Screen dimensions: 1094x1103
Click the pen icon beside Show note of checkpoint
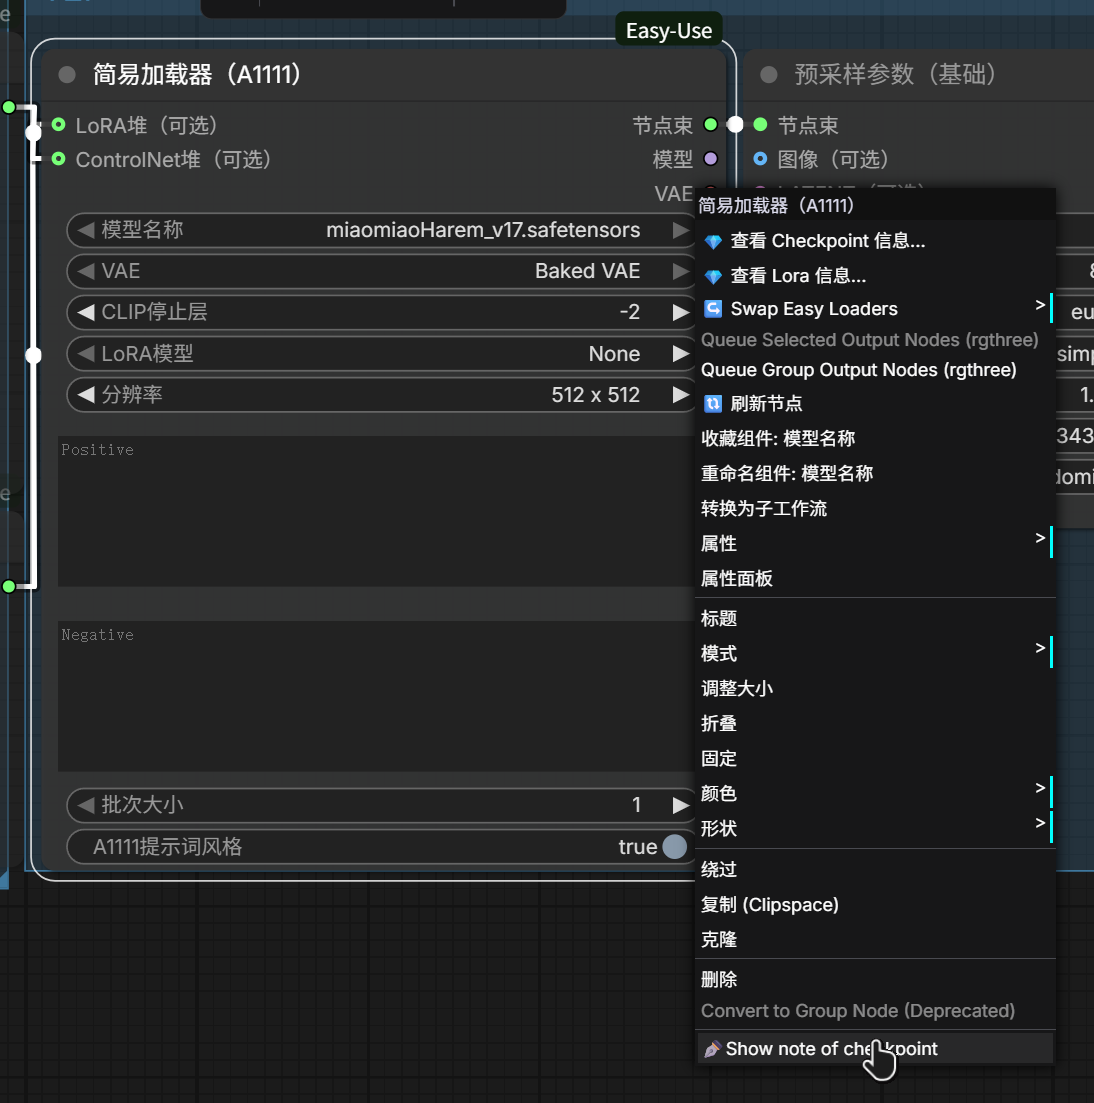click(712, 1049)
